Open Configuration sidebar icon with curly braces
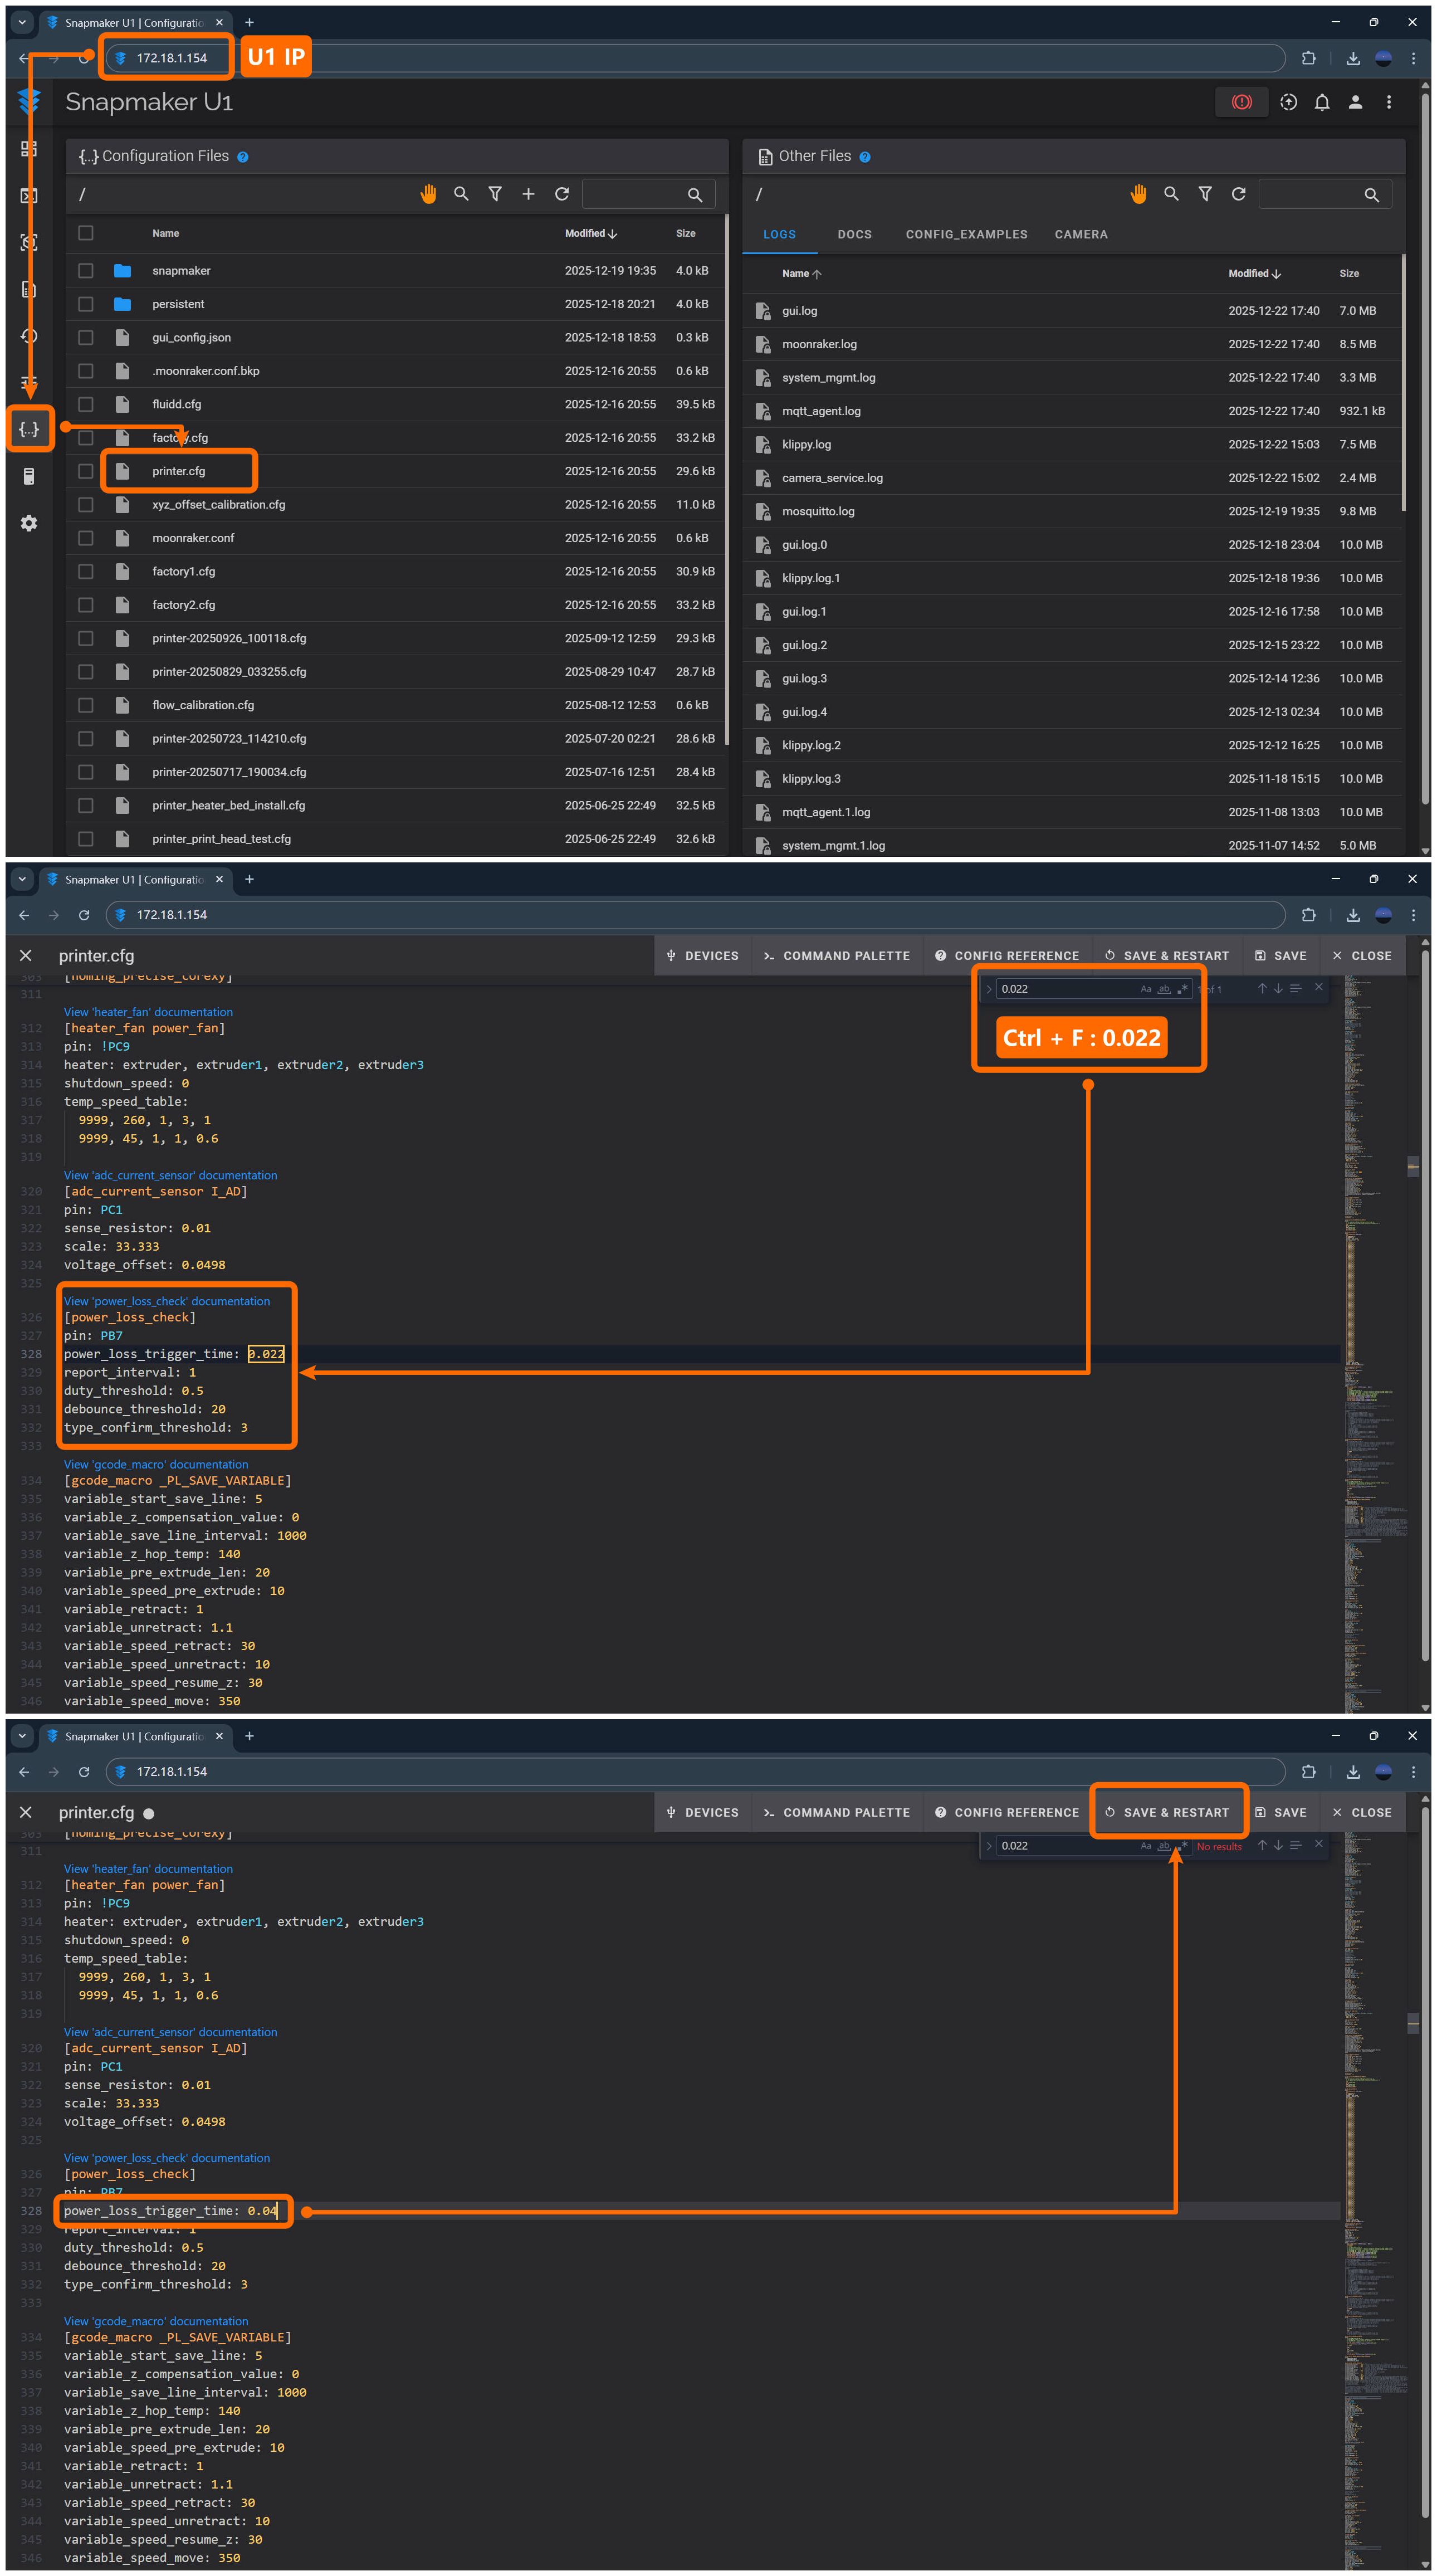The width and height of the screenshot is (1437, 2576). click(29, 429)
